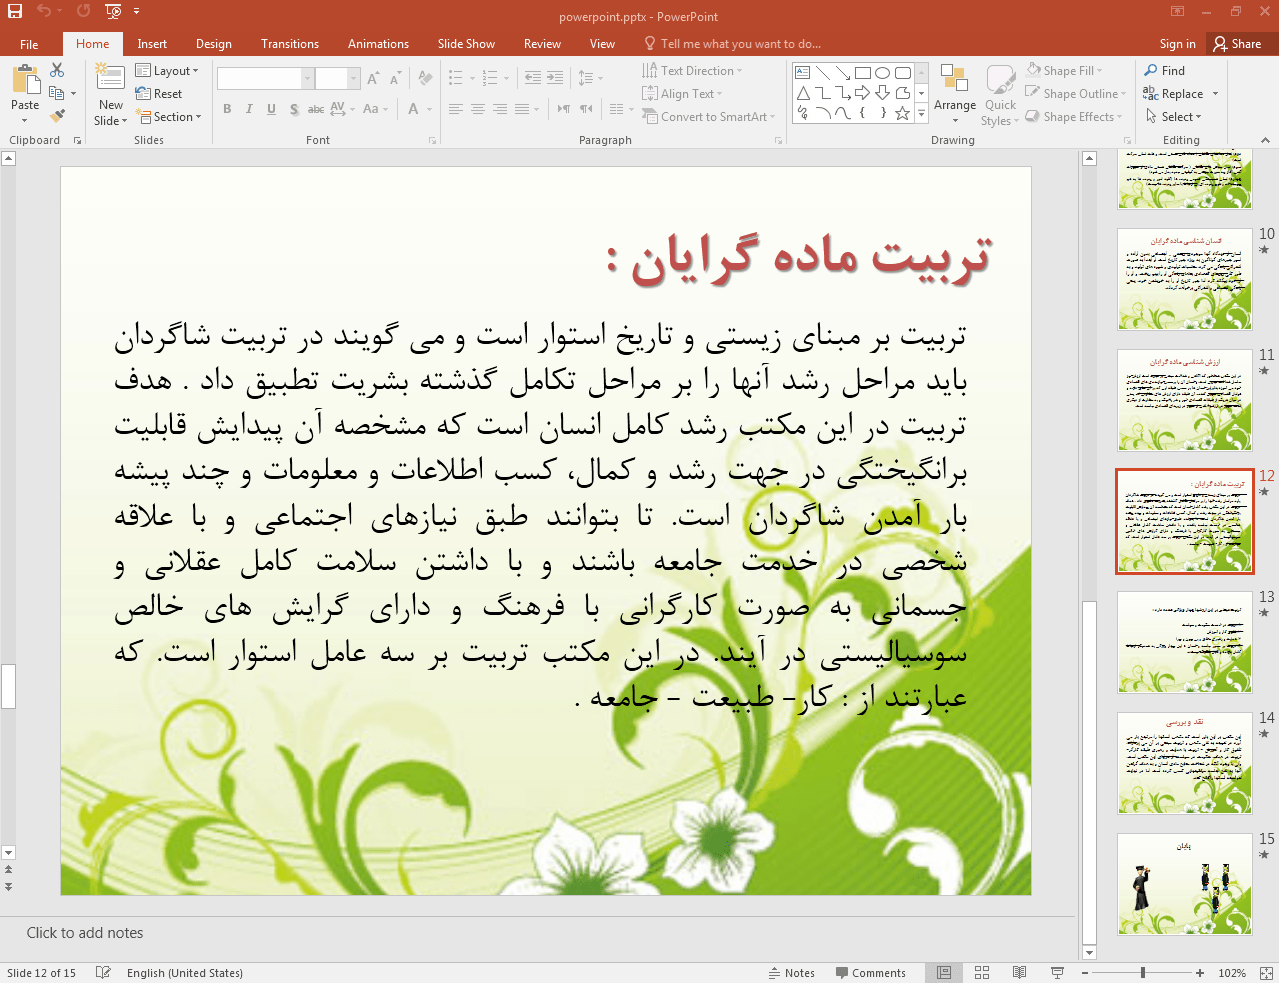
Task: Open the Transitions tab
Action: (x=289, y=44)
